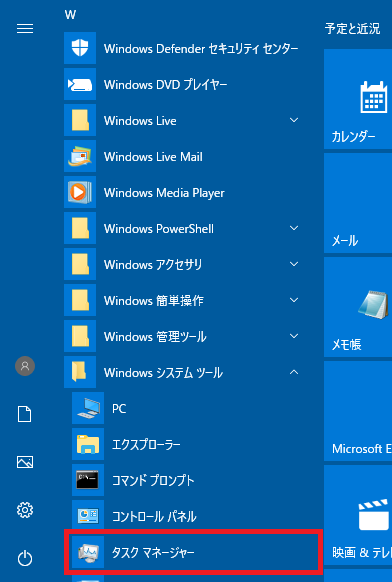Click the Windows アクセサリ label
392x582 pixels.
coord(153,265)
